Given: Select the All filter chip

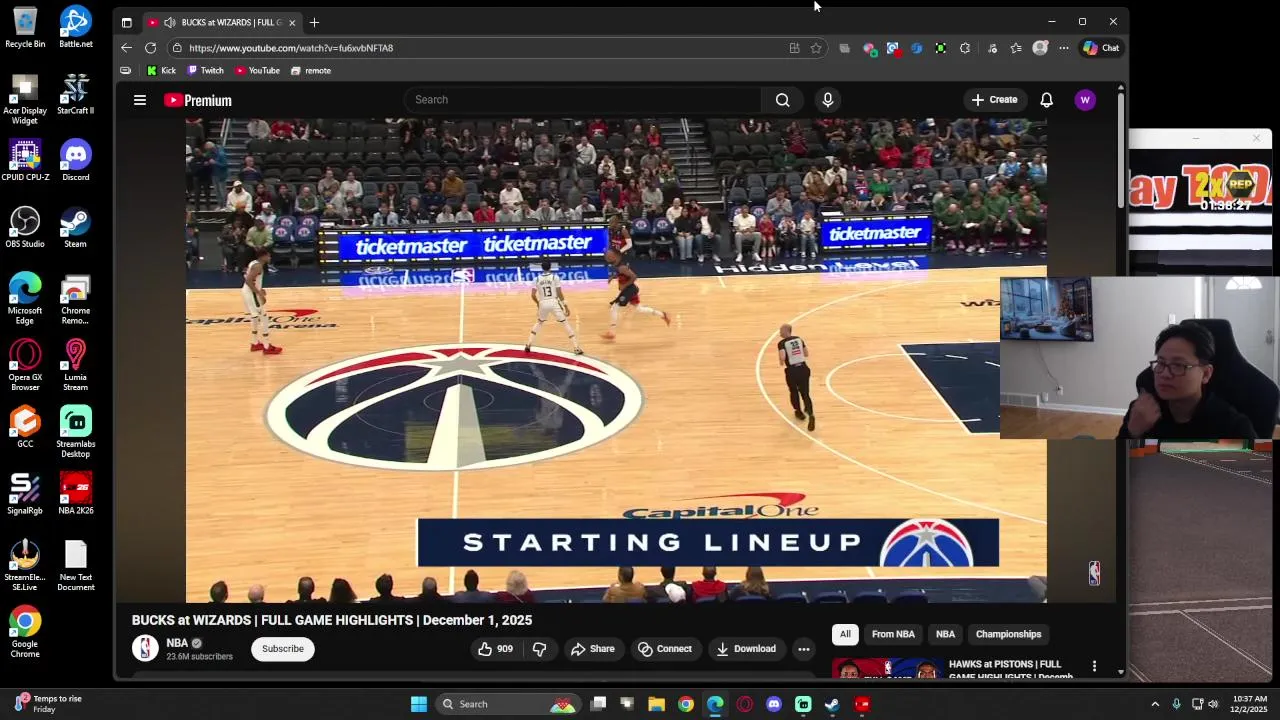Looking at the screenshot, I should tap(845, 634).
